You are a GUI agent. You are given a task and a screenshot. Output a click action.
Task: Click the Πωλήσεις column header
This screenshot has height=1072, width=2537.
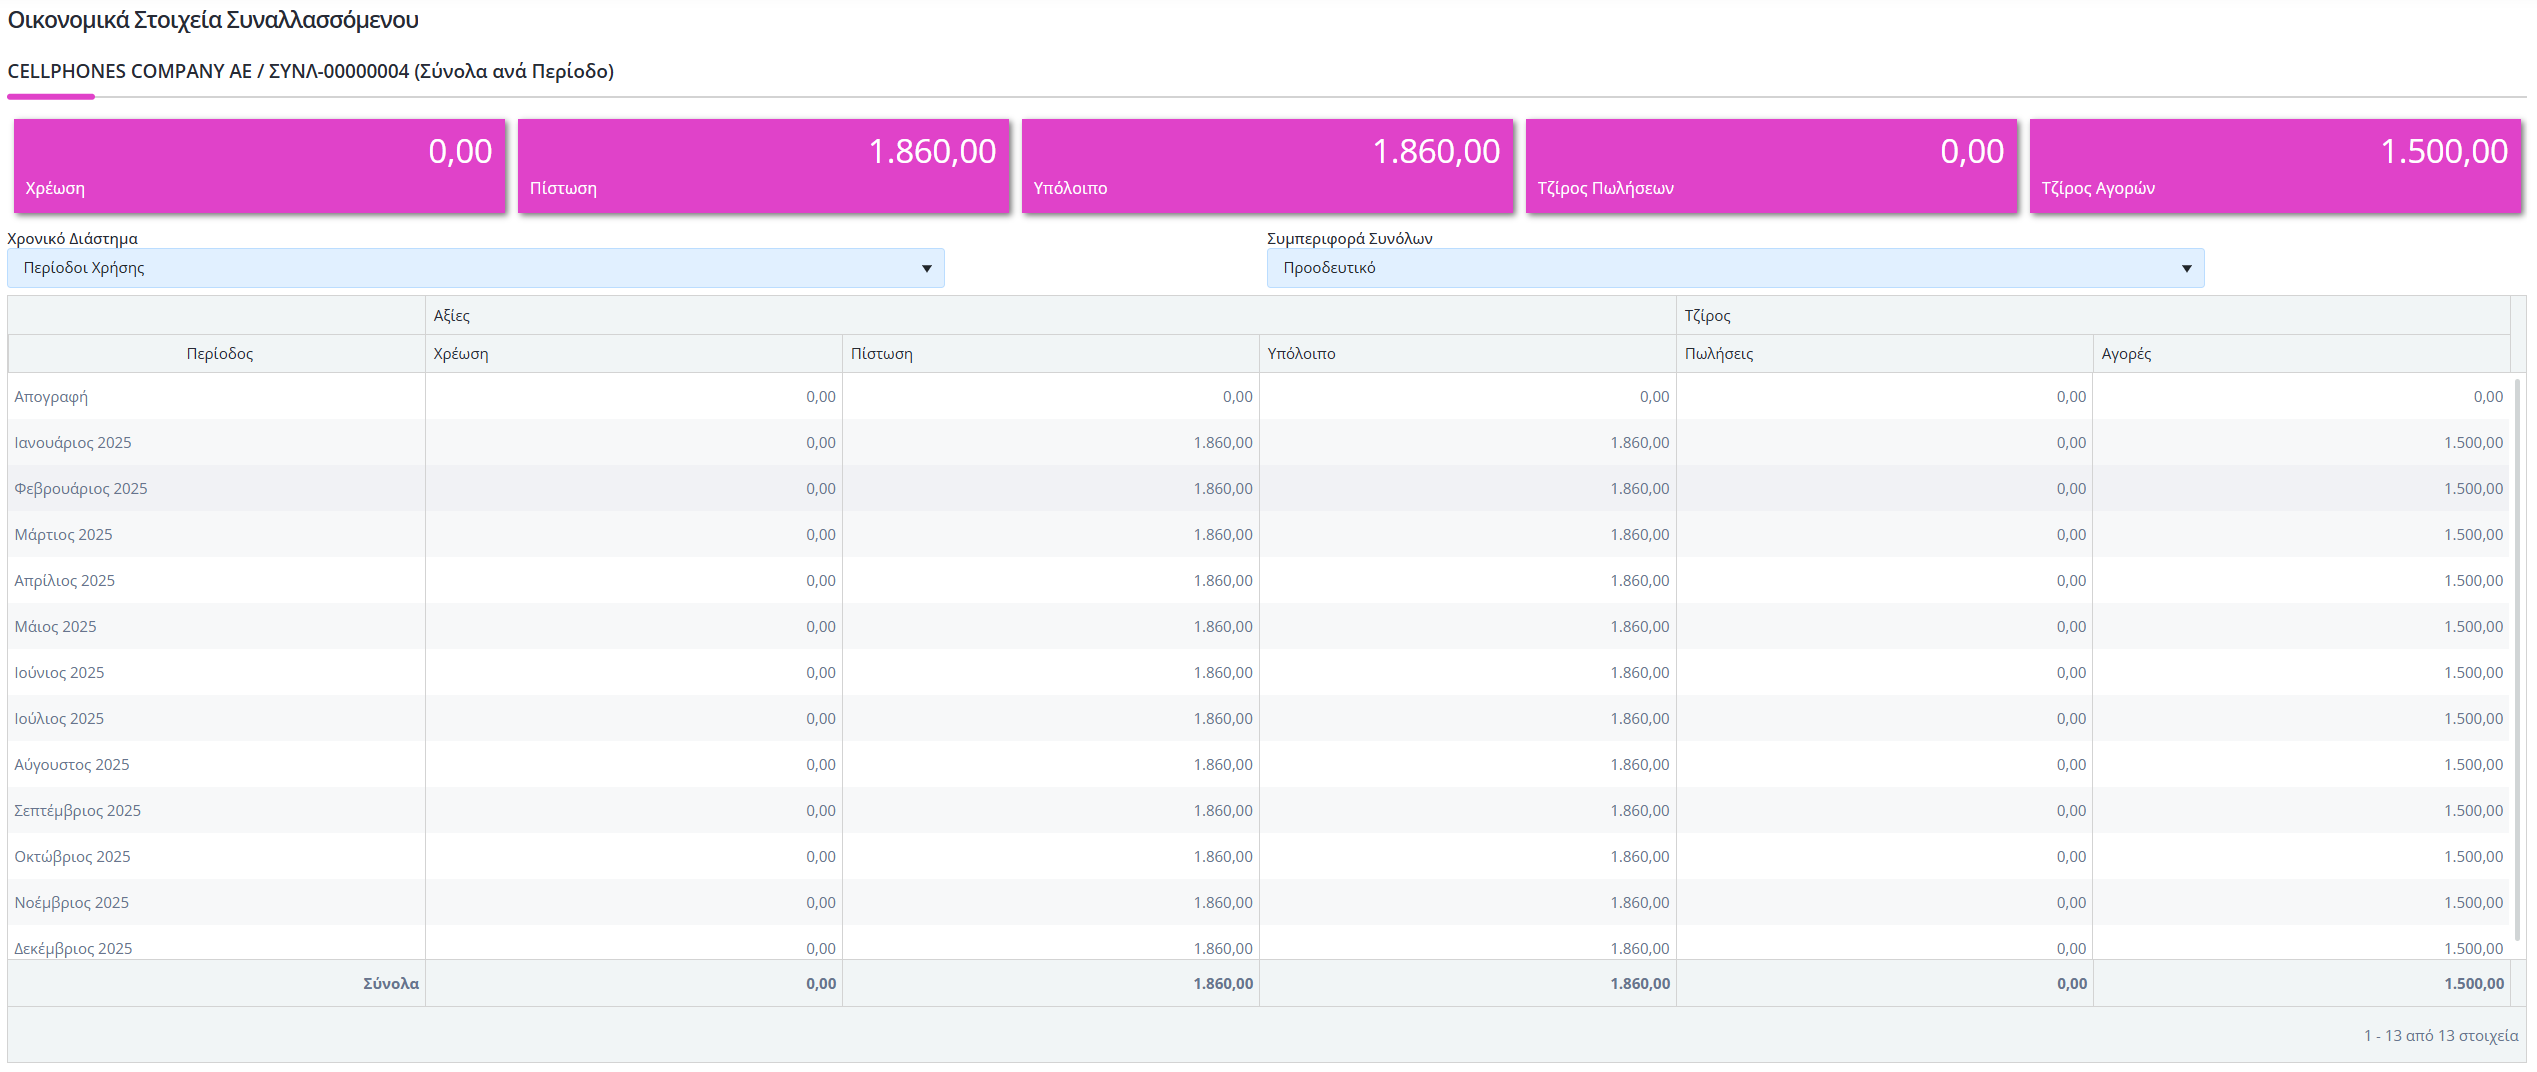tap(1885, 354)
